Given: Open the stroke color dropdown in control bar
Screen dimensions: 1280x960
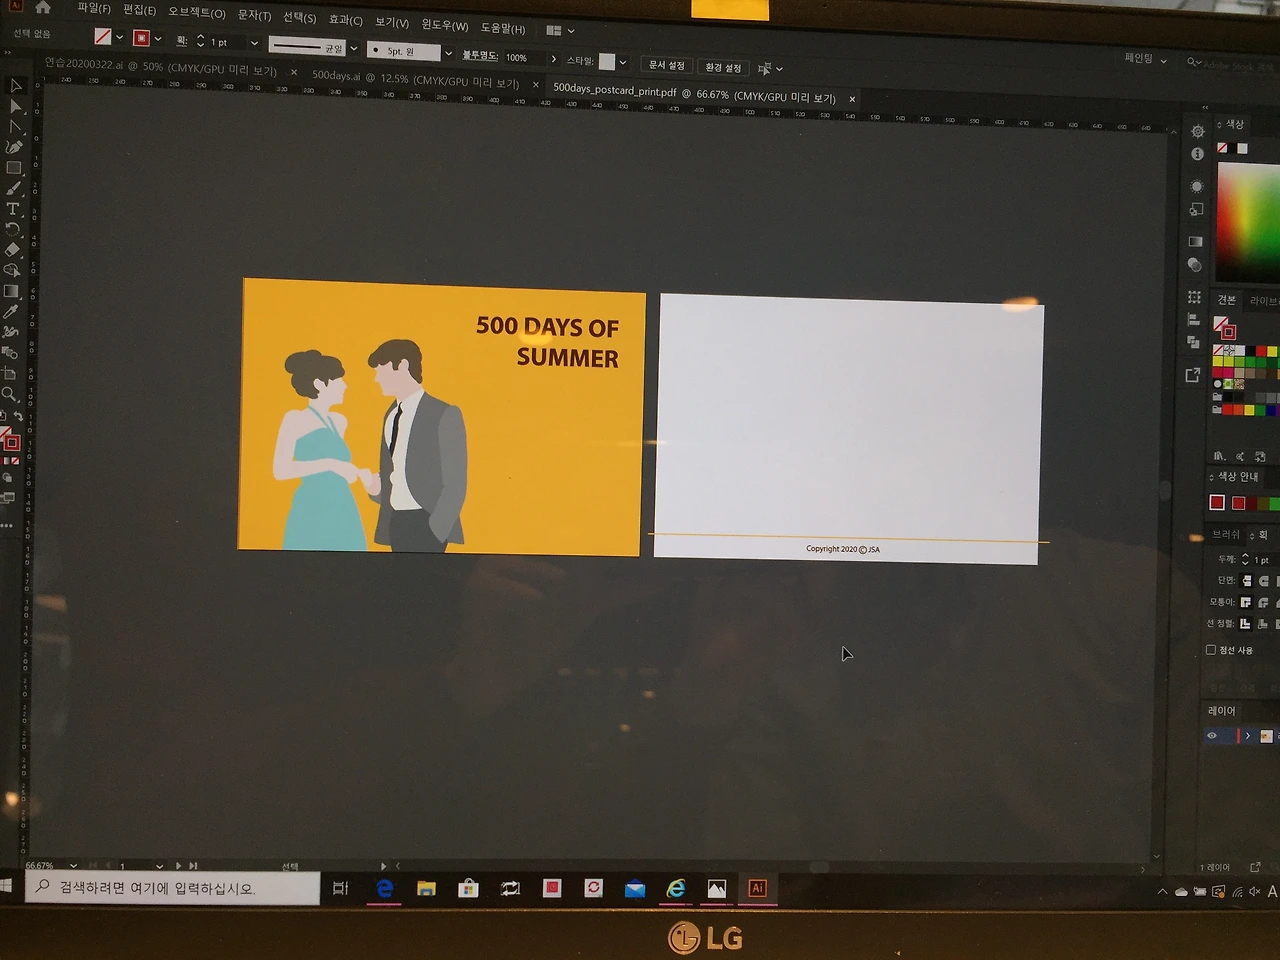Looking at the screenshot, I should pos(158,39).
